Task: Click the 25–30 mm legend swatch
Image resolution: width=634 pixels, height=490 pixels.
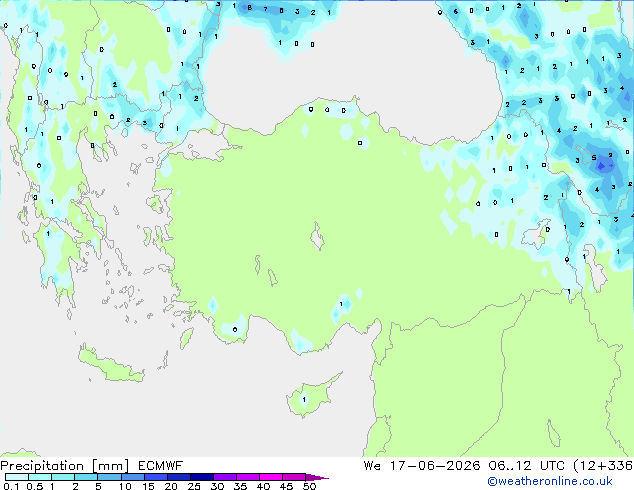Action: (202, 477)
